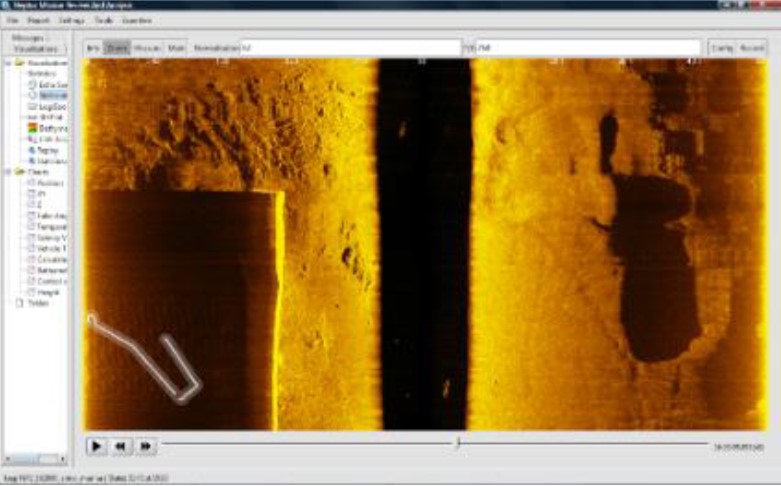Click the rewind playback button
781x486 pixels.
[x=121, y=446]
